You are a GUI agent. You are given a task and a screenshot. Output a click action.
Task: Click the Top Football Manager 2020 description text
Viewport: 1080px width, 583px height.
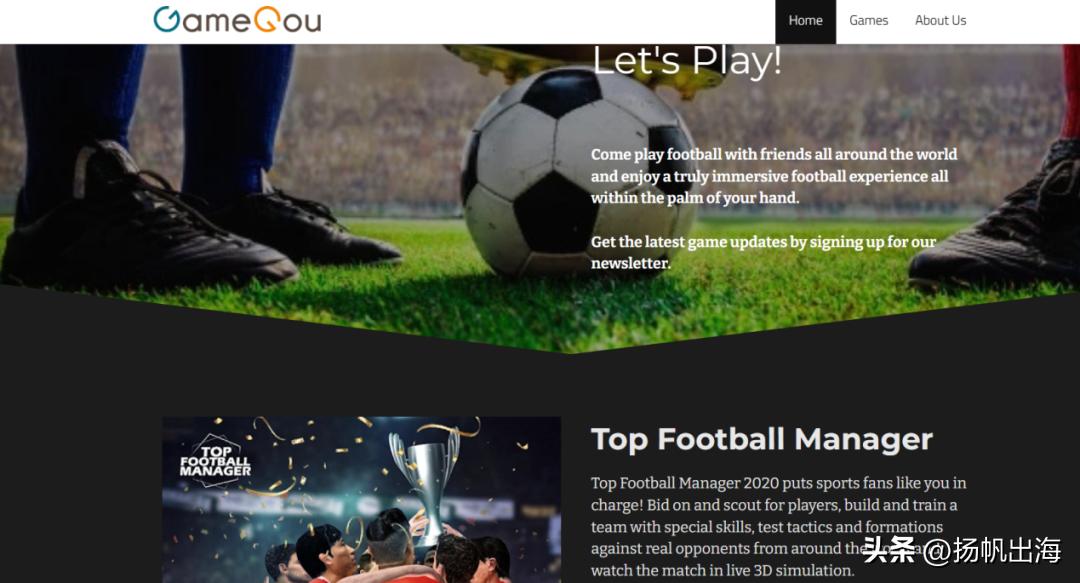pyautogui.click(x=778, y=526)
